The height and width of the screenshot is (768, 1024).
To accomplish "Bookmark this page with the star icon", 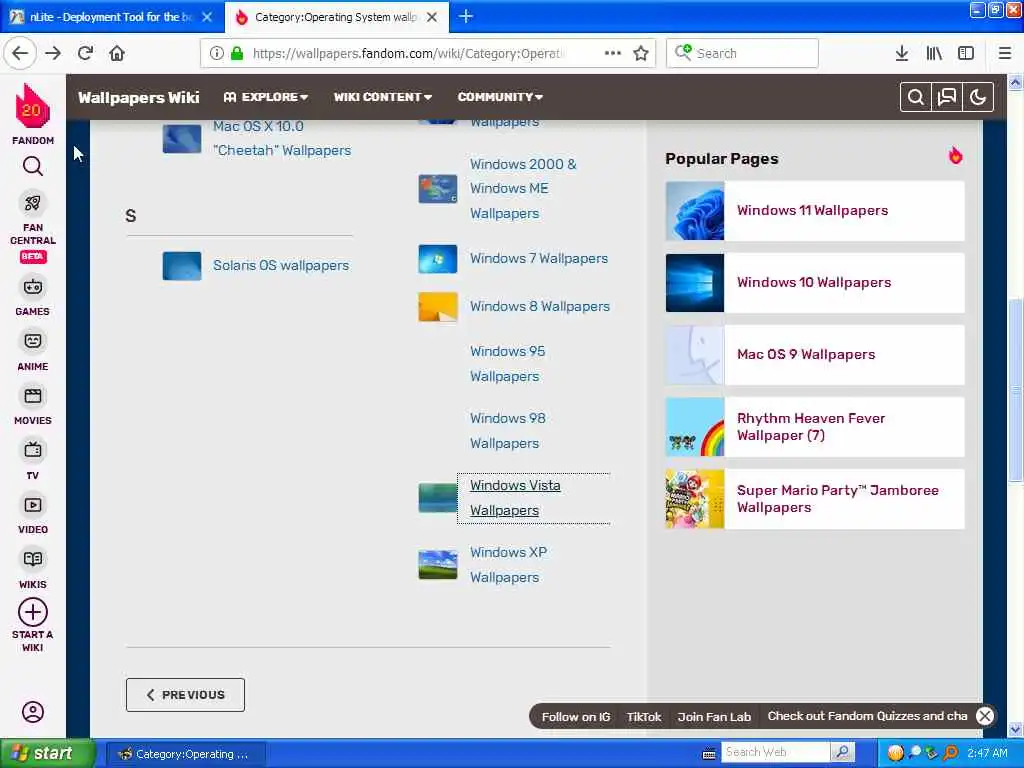I will point(641,54).
